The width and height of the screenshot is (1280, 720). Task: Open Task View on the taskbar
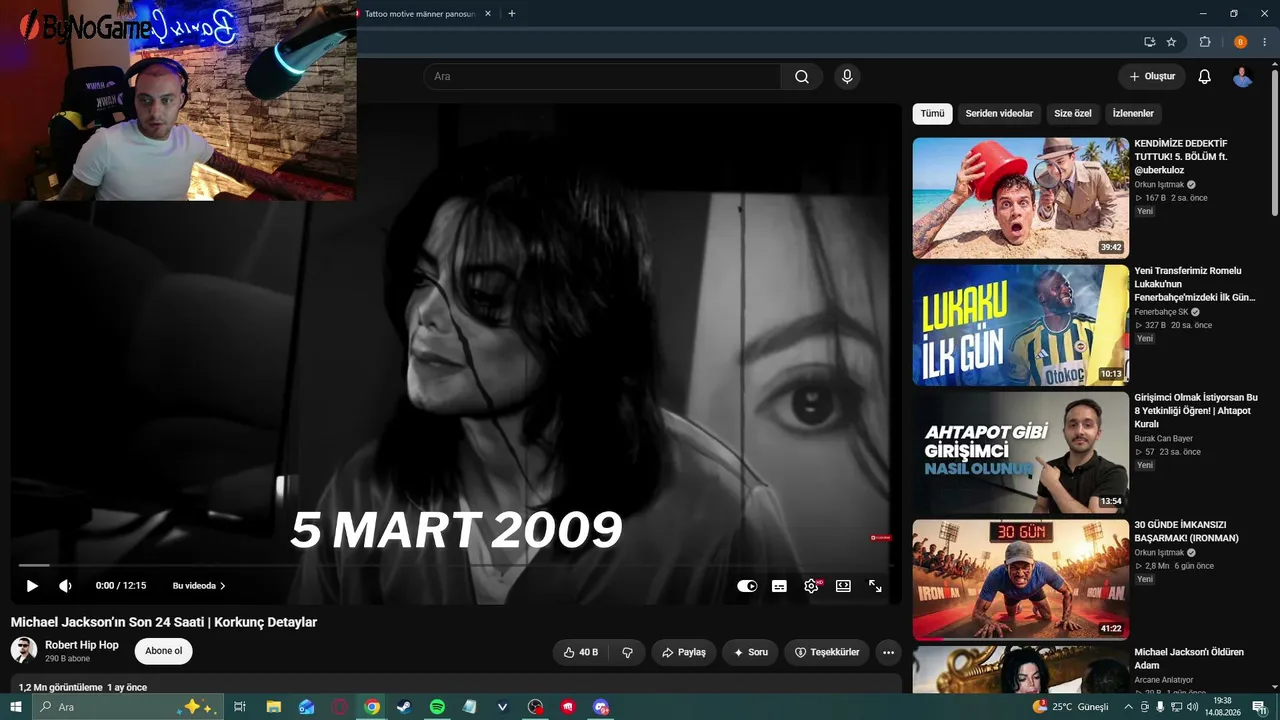(240, 707)
